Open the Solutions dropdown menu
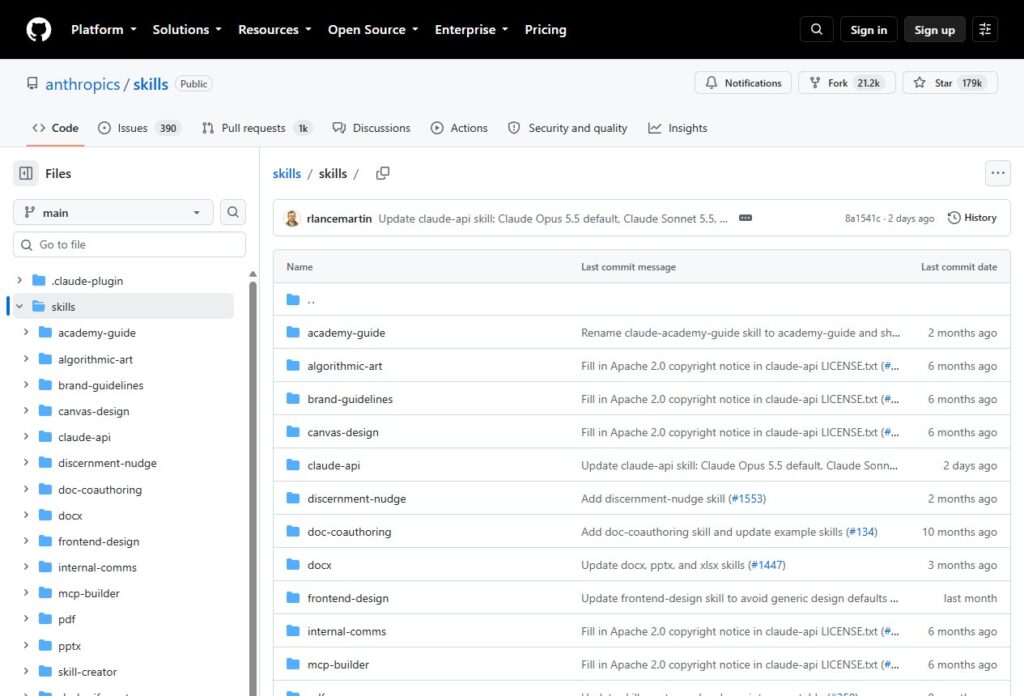 (187, 29)
